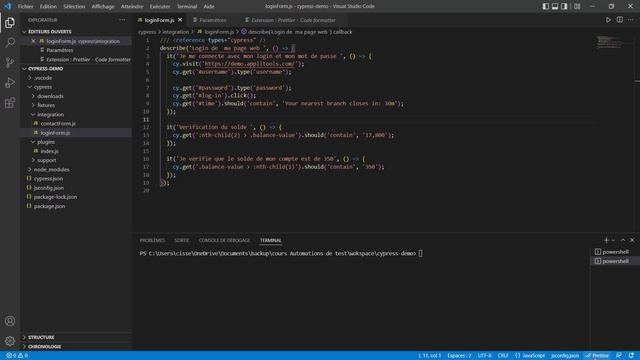Image resolution: width=640 pixels, height=360 pixels.
Task: Change the CRLF end of line sequence
Action: tap(503, 356)
